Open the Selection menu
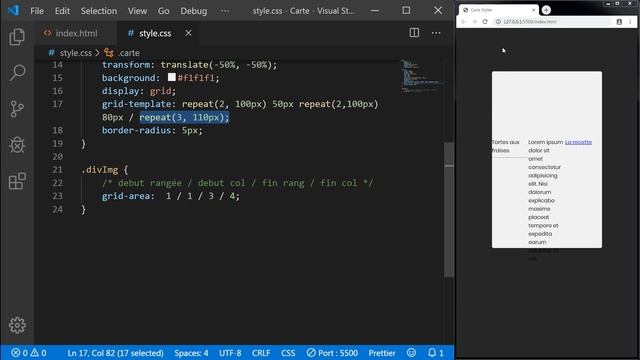This screenshot has width=640, height=360. 98,11
